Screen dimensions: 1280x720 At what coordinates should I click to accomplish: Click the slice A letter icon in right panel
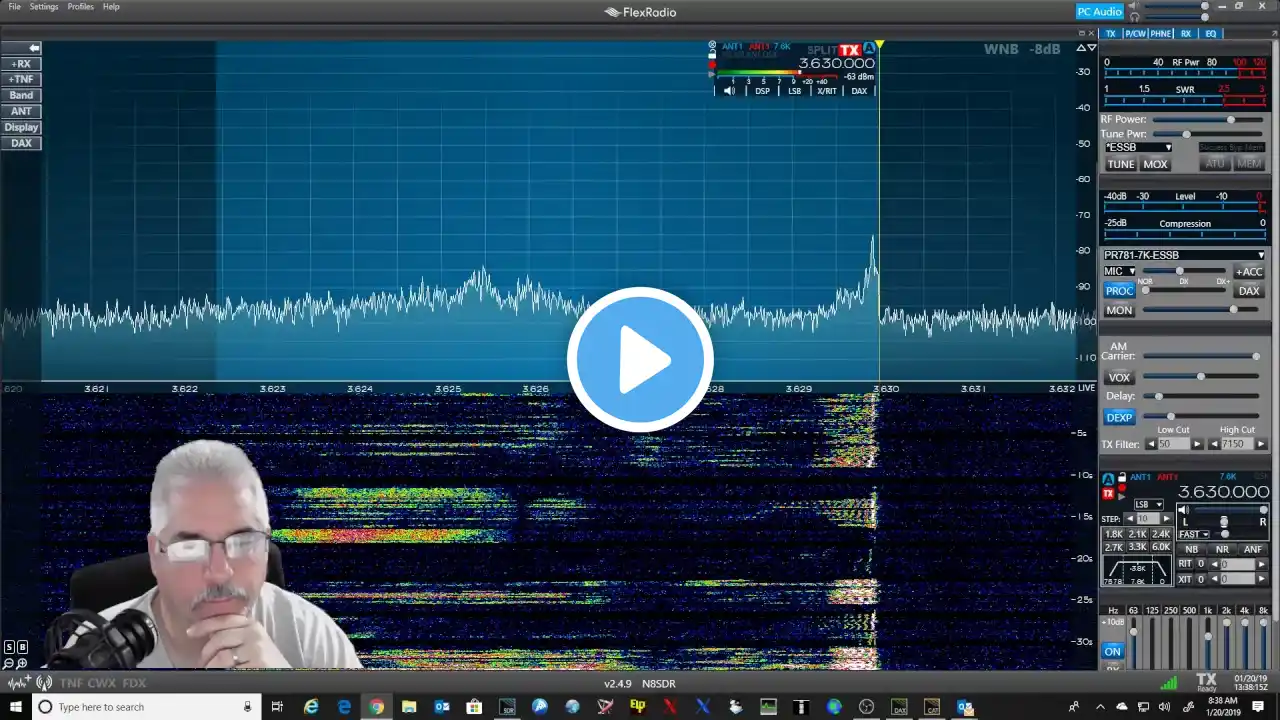point(1108,479)
